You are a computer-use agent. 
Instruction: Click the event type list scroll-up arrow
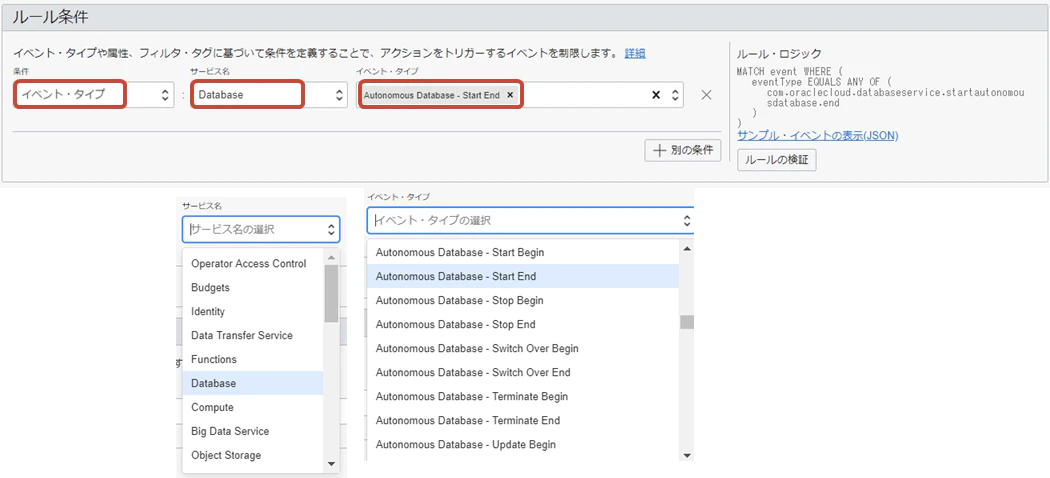686,248
